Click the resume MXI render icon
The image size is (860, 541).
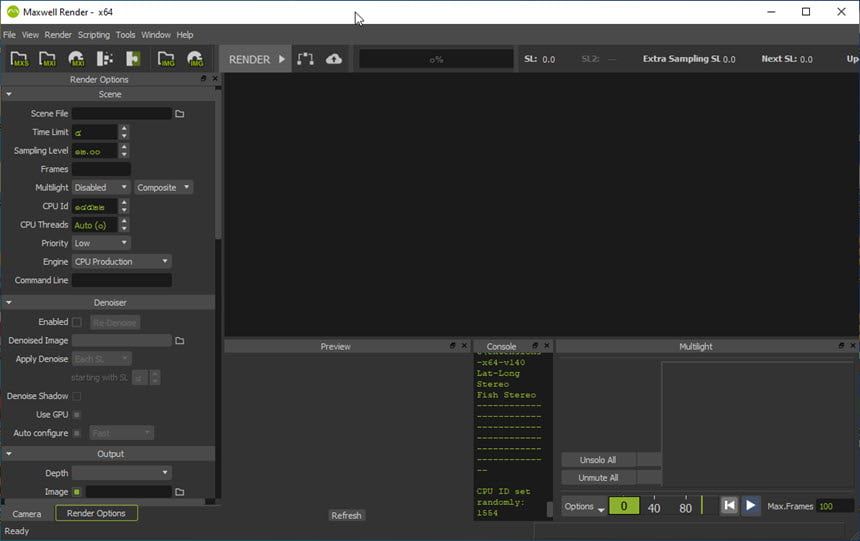[x=76, y=59]
